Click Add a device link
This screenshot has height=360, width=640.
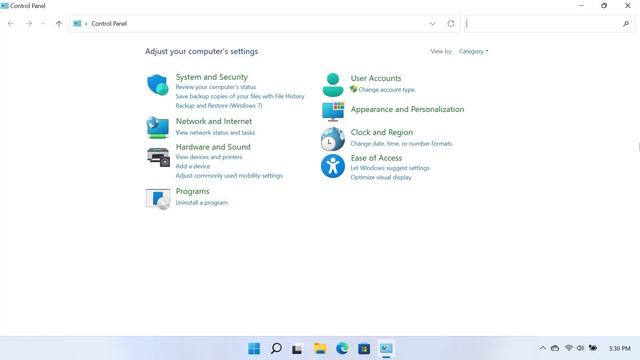(x=193, y=167)
